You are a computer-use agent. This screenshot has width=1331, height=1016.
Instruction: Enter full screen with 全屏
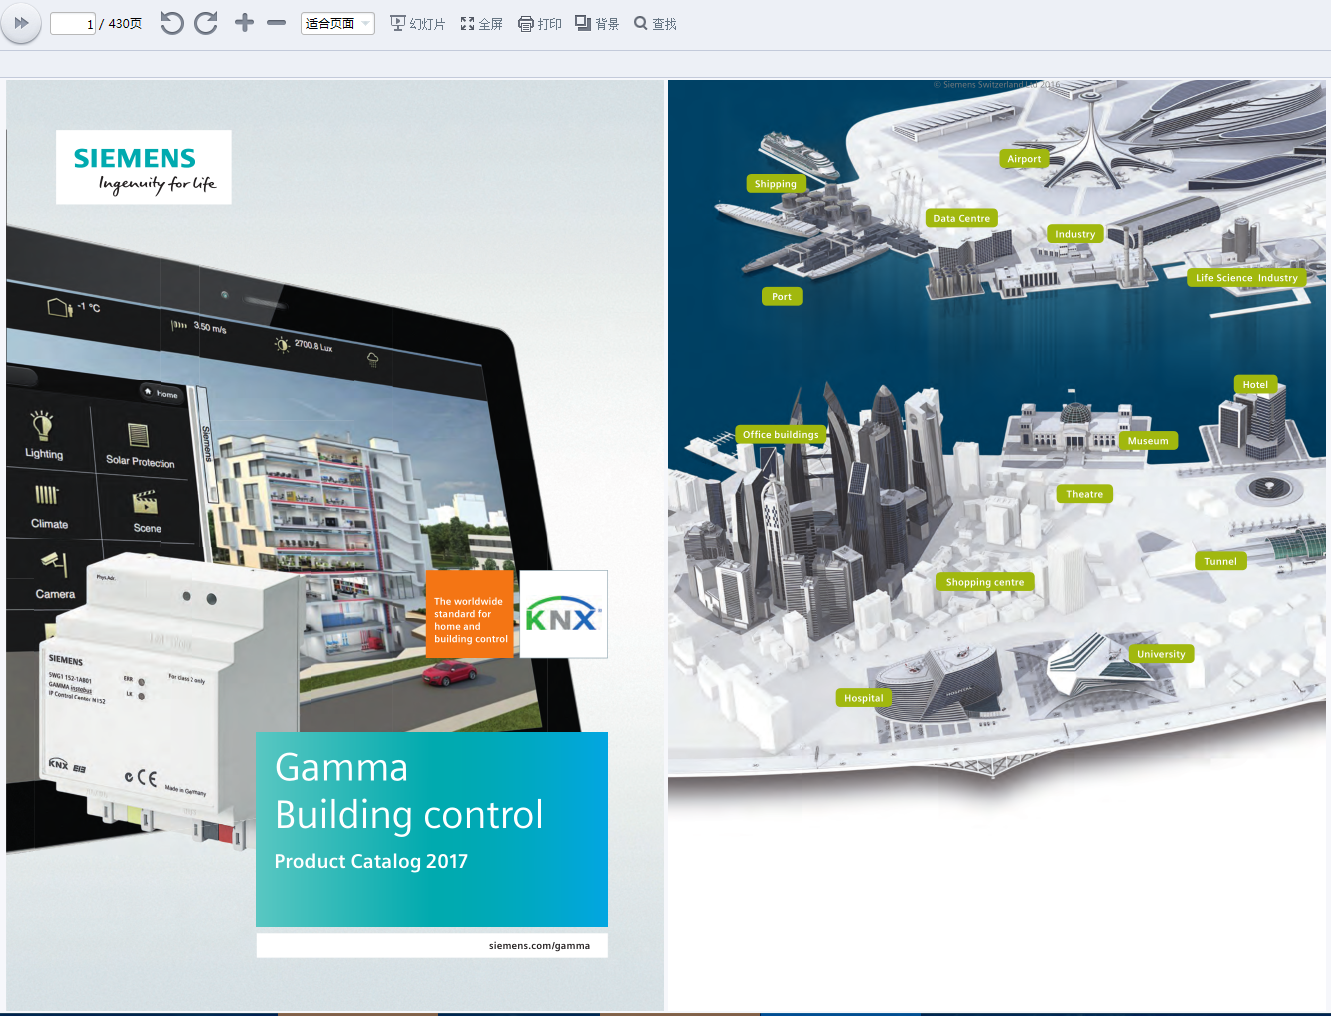[x=481, y=24]
